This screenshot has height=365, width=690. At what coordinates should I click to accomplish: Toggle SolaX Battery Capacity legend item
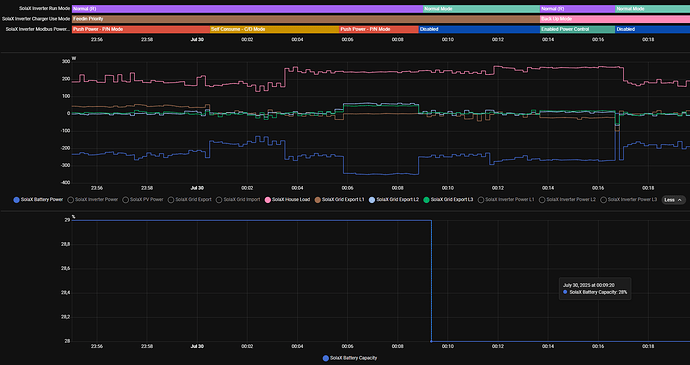pyautogui.click(x=350, y=358)
